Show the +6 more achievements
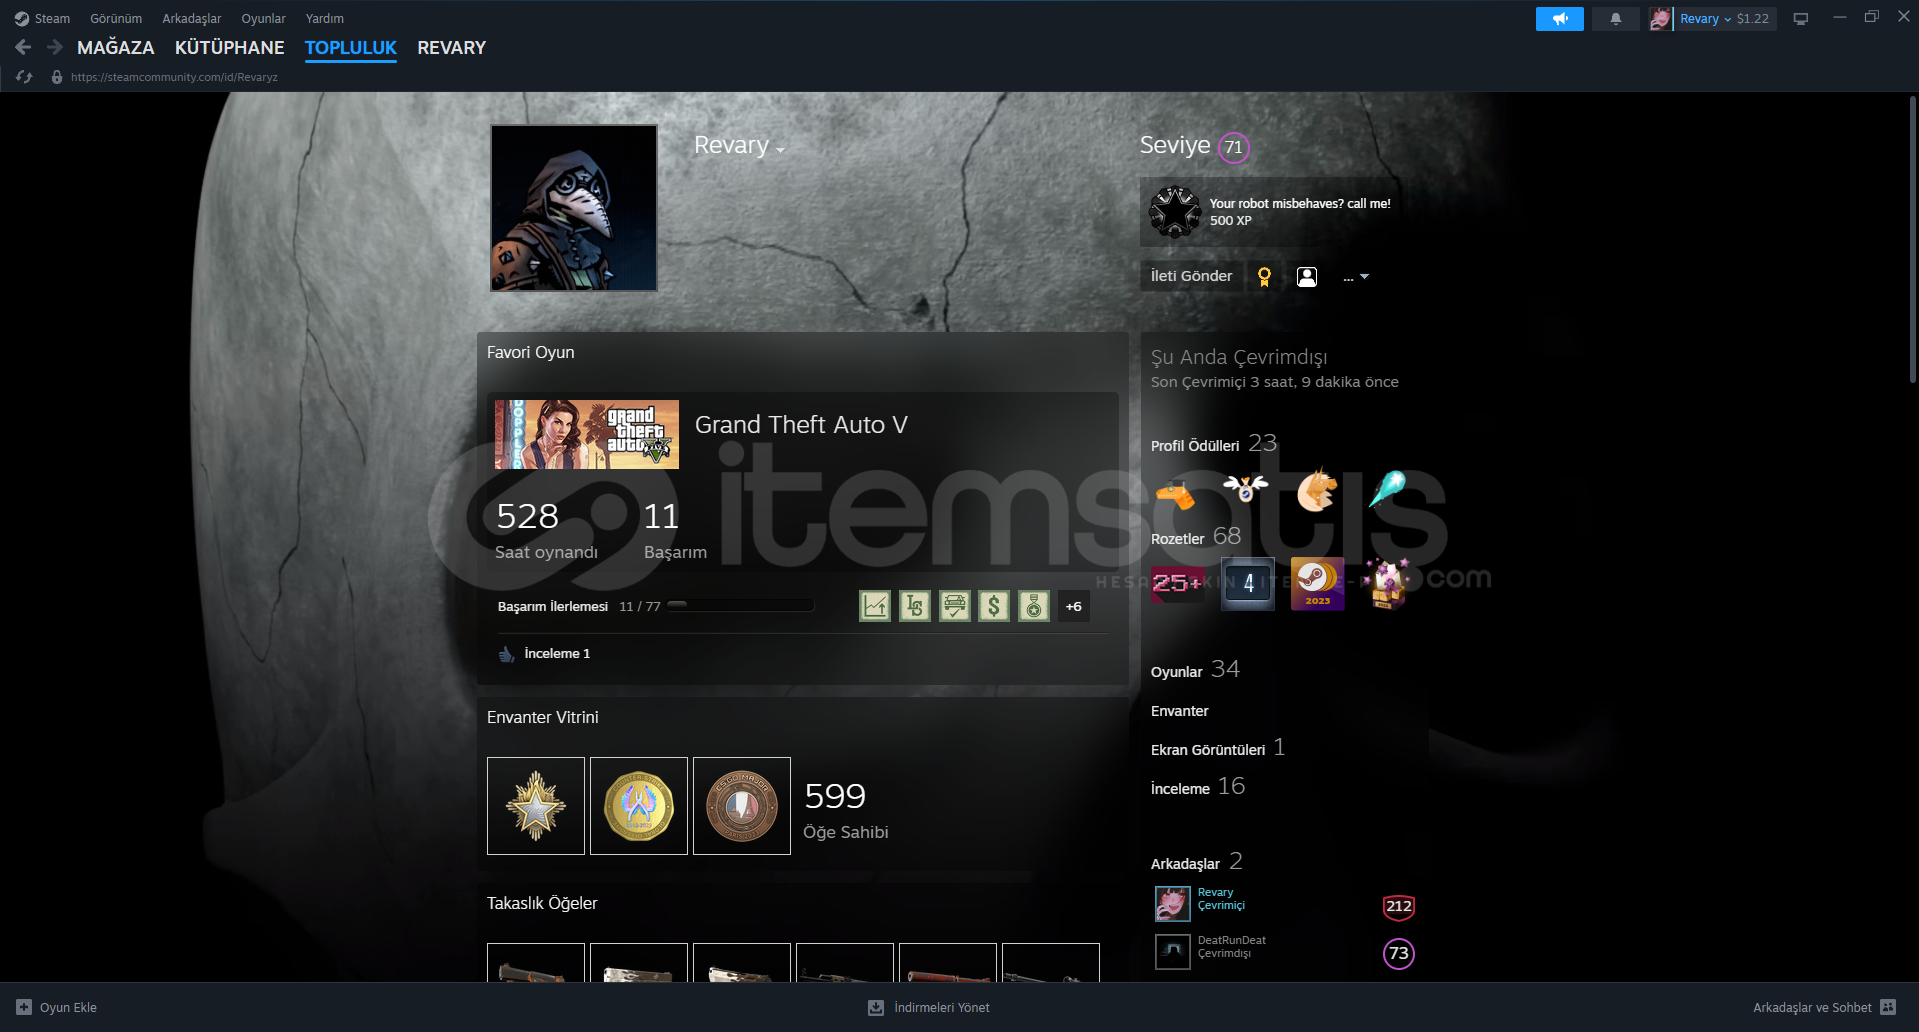1919x1032 pixels. point(1074,606)
